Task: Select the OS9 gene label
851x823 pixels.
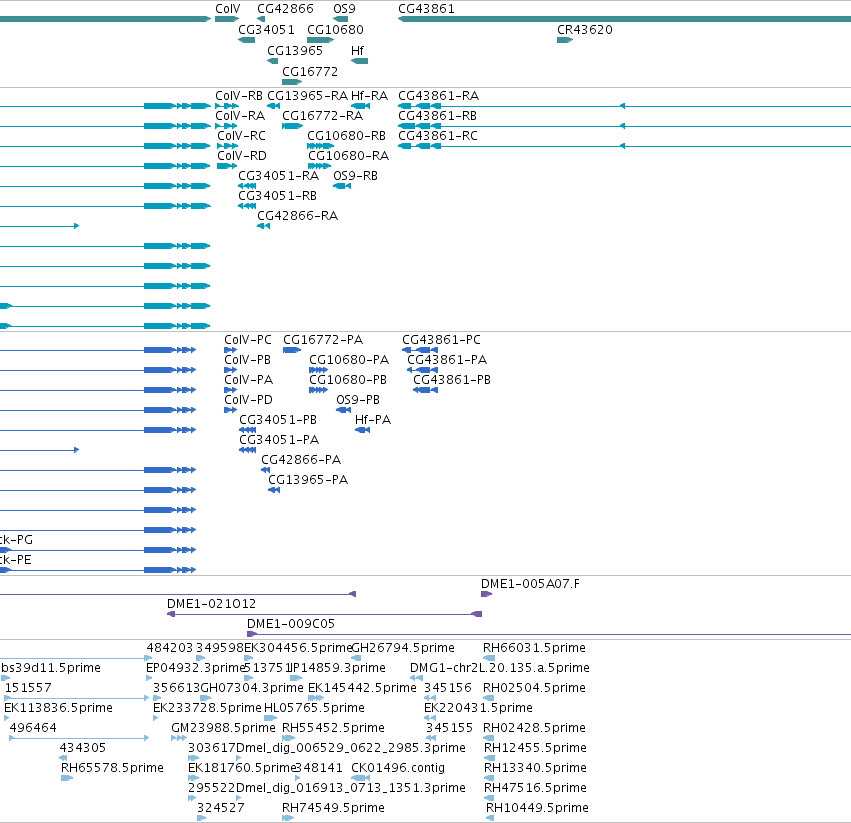Action: tap(344, 9)
